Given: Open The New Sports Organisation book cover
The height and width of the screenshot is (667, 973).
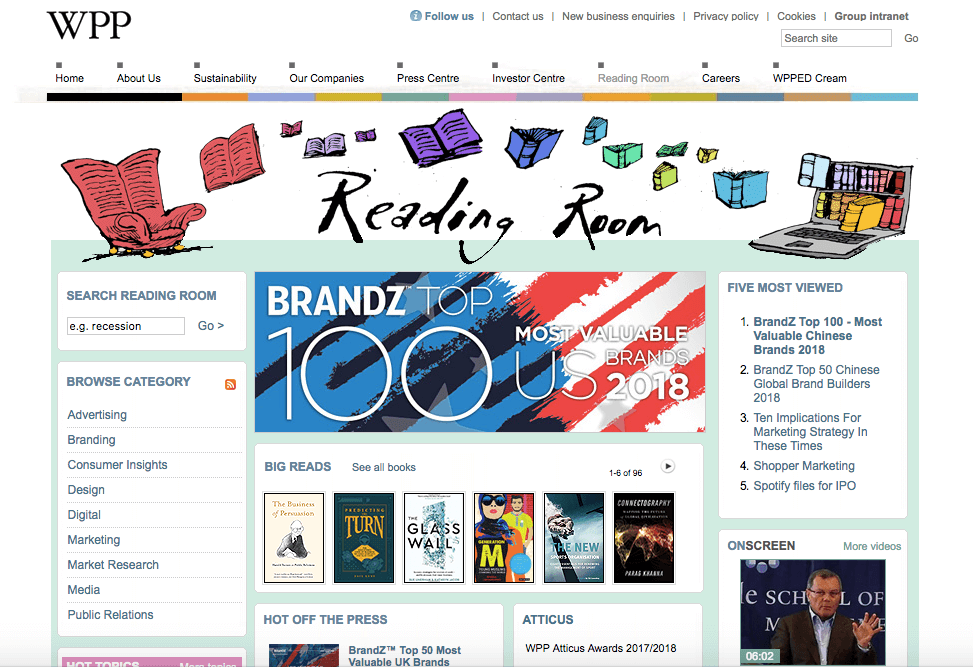Looking at the screenshot, I should [x=574, y=538].
